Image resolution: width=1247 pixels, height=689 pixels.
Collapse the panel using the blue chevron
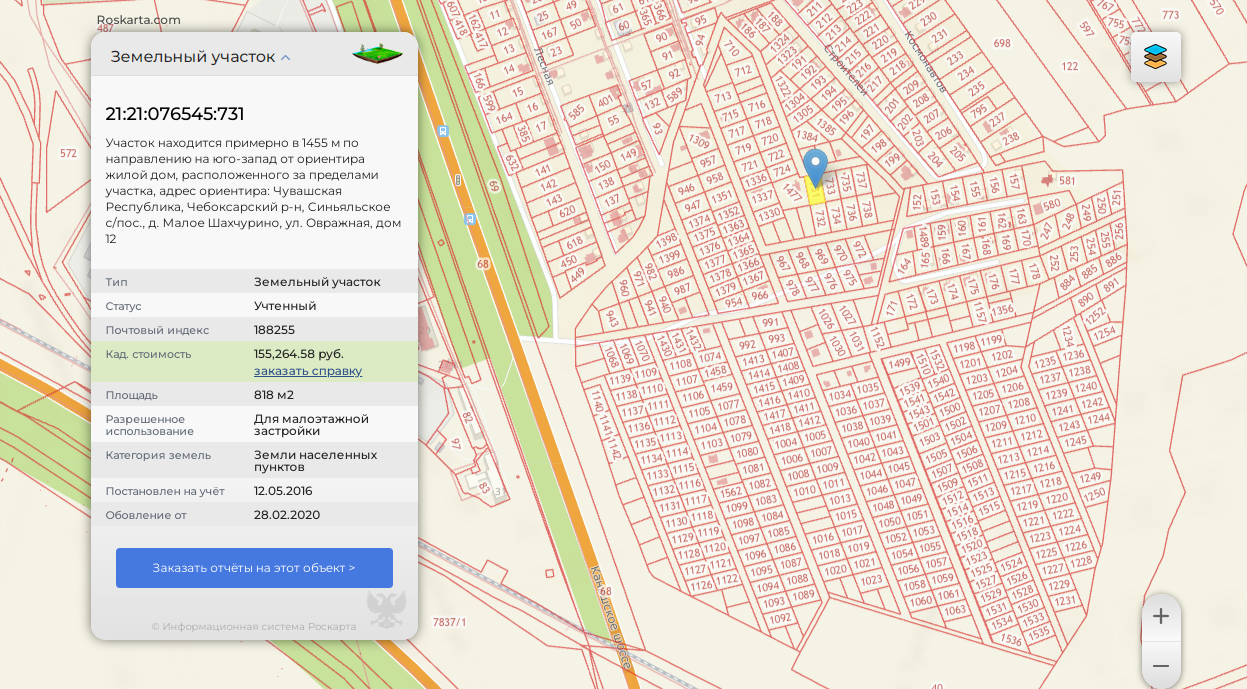pos(286,58)
